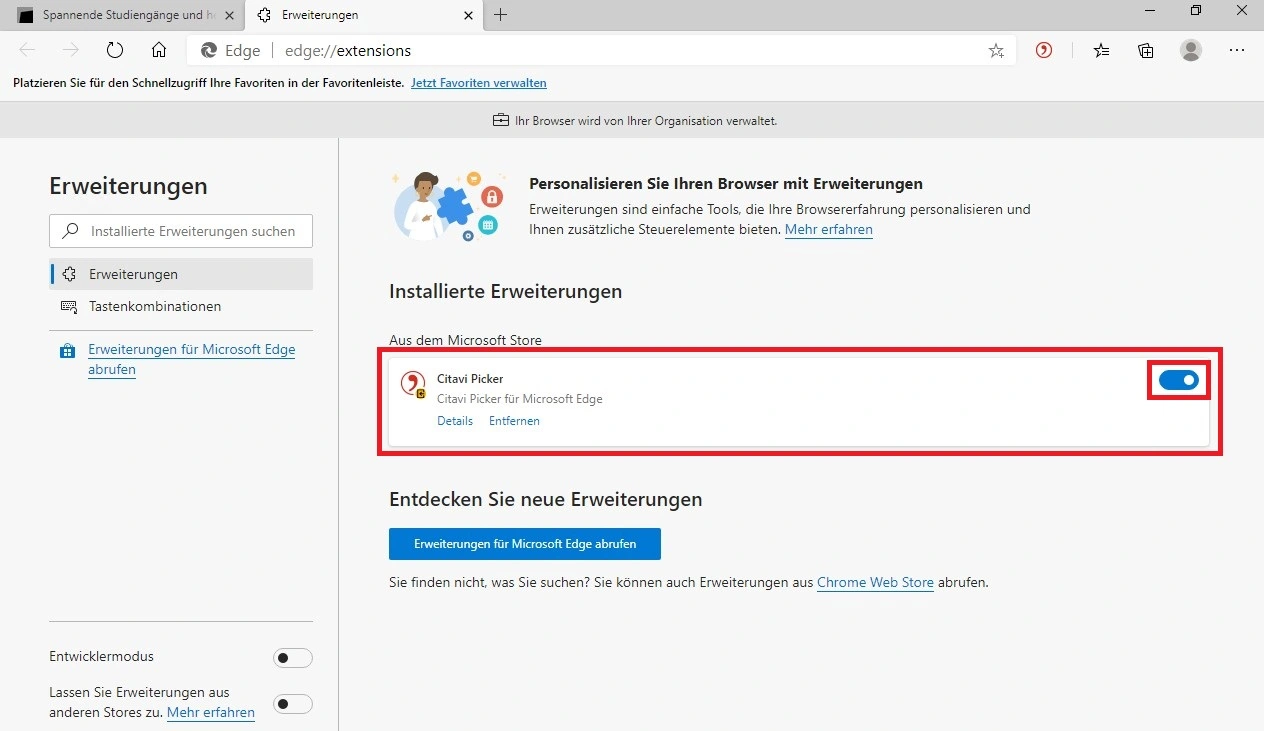Click the user profile avatar
This screenshot has height=731, width=1264.
point(1190,50)
